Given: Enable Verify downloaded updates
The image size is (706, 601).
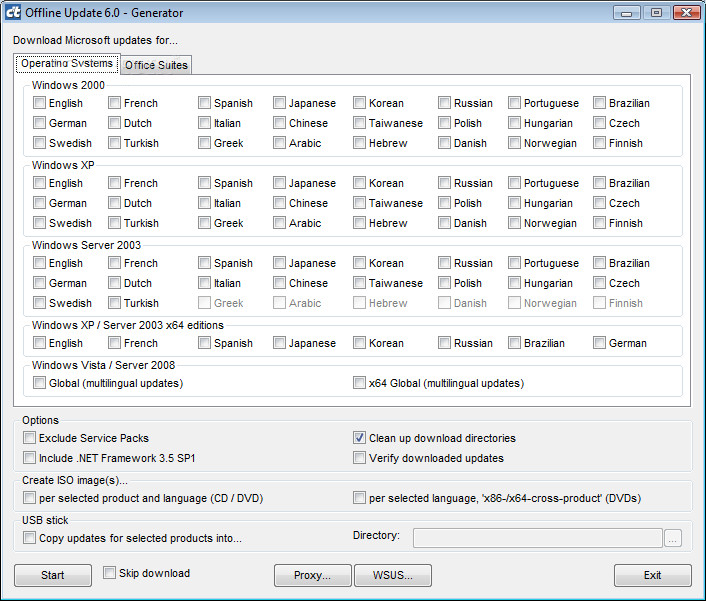Looking at the screenshot, I should [359, 458].
